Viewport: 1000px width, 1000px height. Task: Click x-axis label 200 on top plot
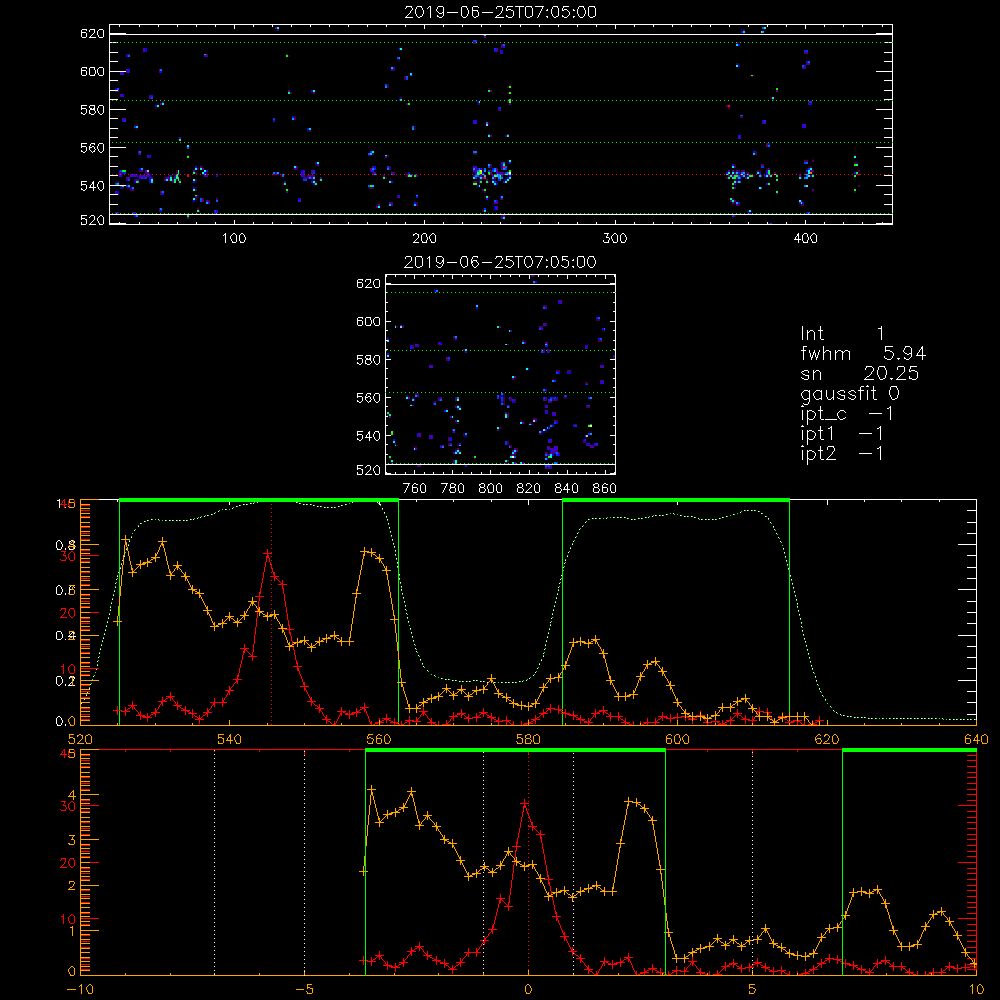(x=424, y=239)
